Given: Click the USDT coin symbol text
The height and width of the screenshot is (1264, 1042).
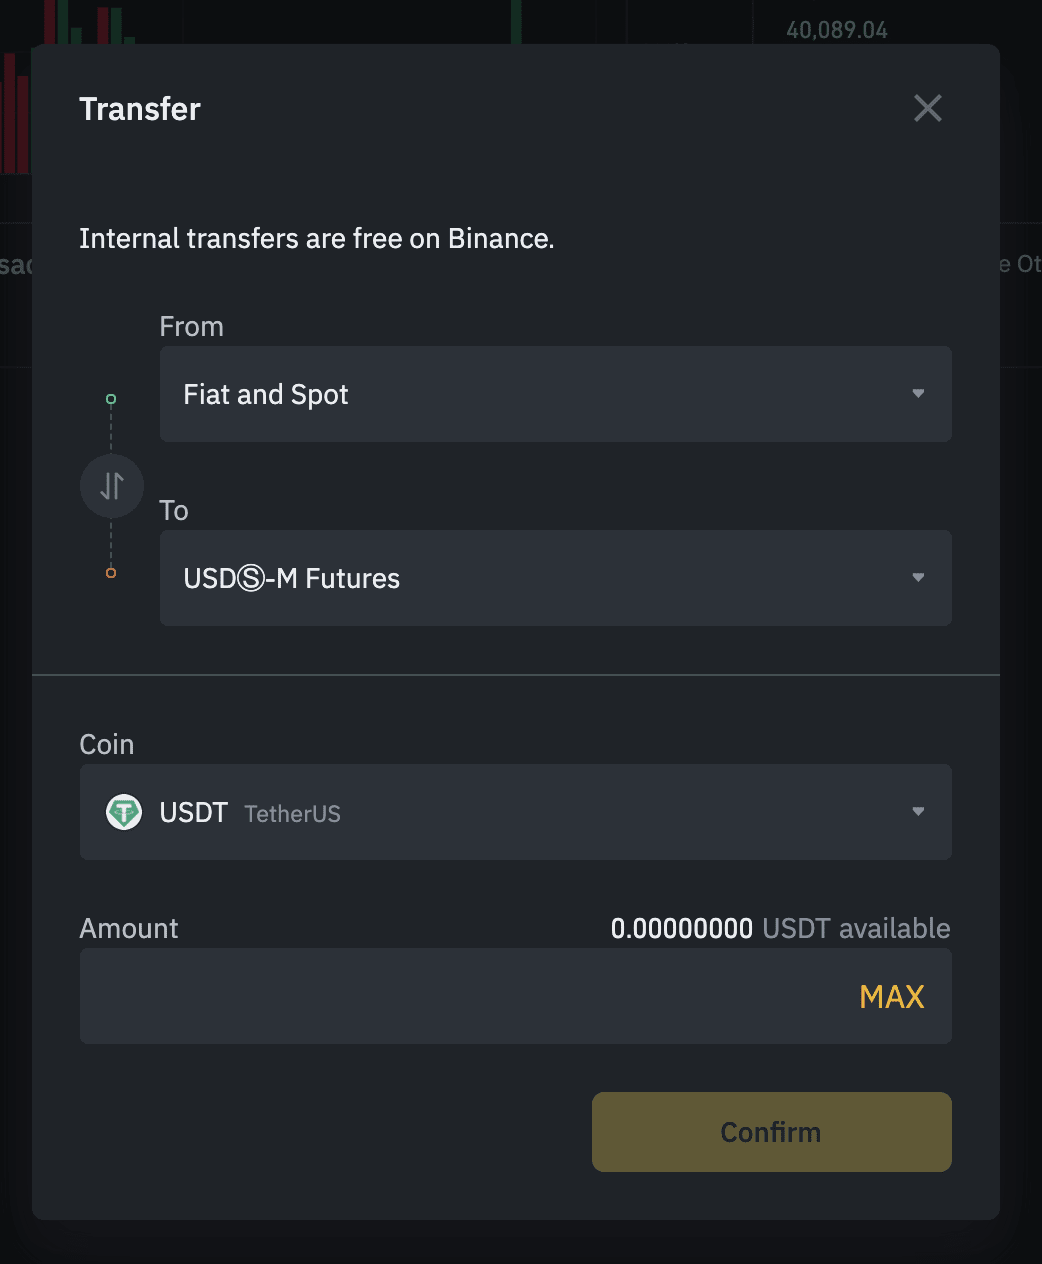Looking at the screenshot, I should (x=194, y=813).
